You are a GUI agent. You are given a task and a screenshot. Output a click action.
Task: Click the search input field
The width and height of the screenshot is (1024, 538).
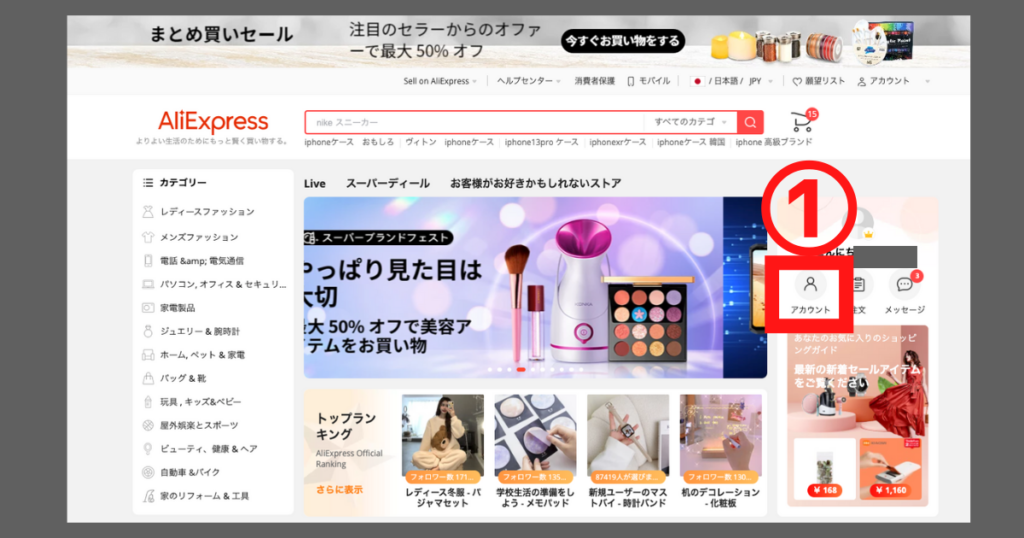(475, 122)
